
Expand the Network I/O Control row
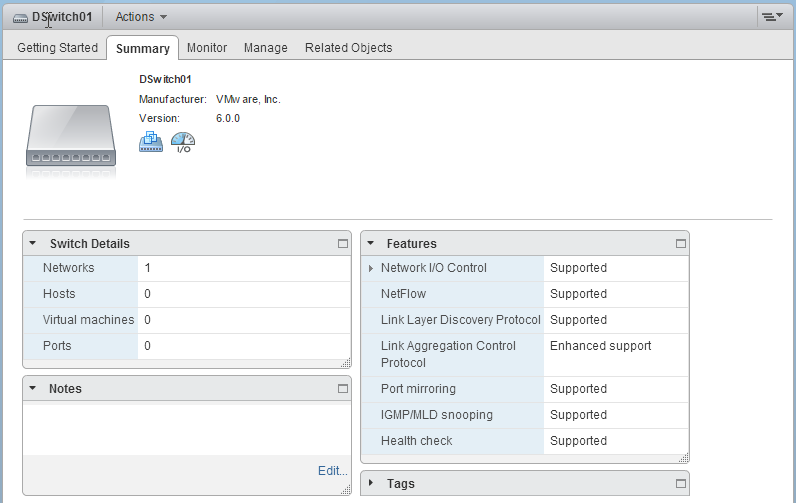[371, 268]
